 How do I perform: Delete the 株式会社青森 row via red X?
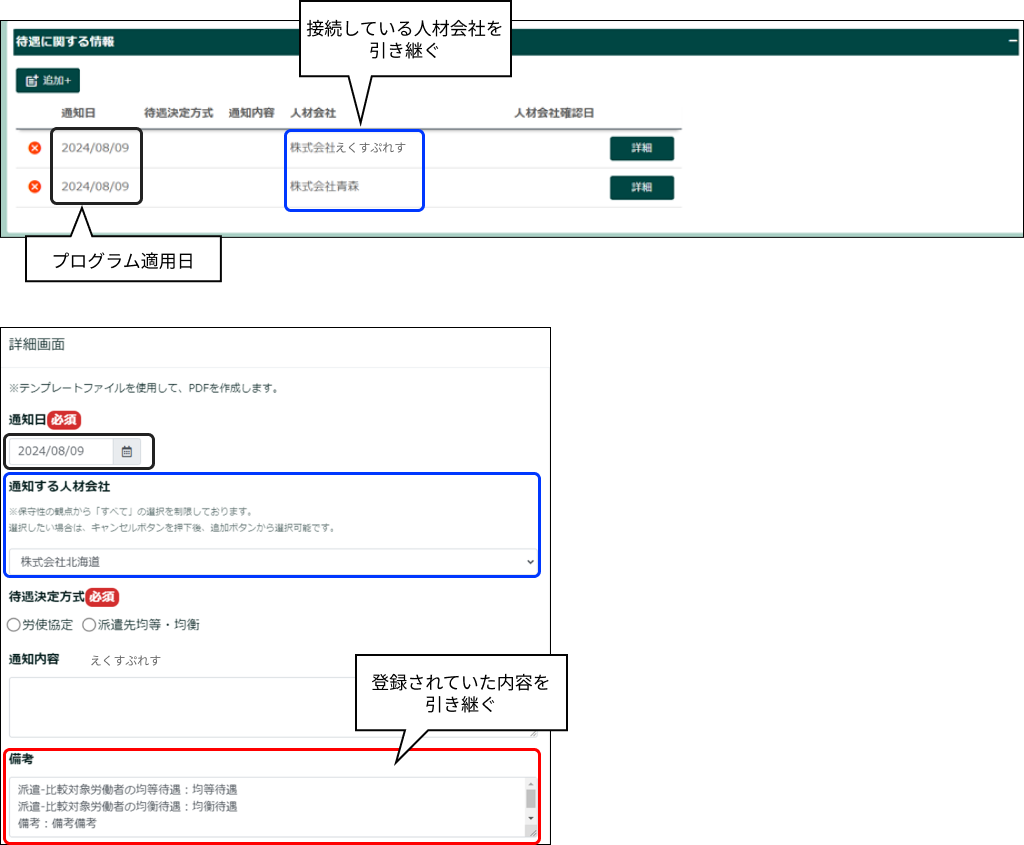click(x=35, y=187)
